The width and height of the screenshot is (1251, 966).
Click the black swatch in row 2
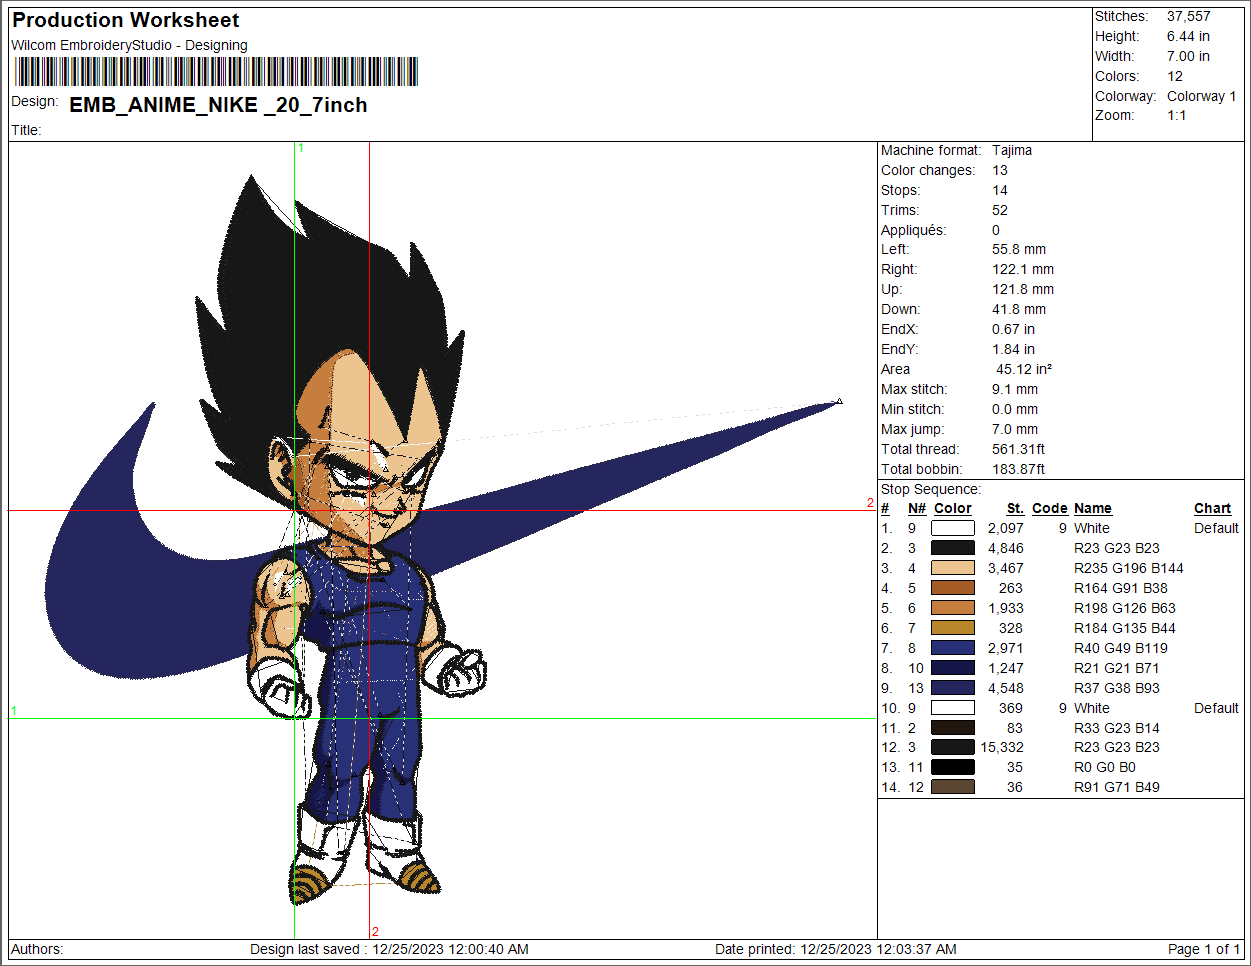[952, 548]
